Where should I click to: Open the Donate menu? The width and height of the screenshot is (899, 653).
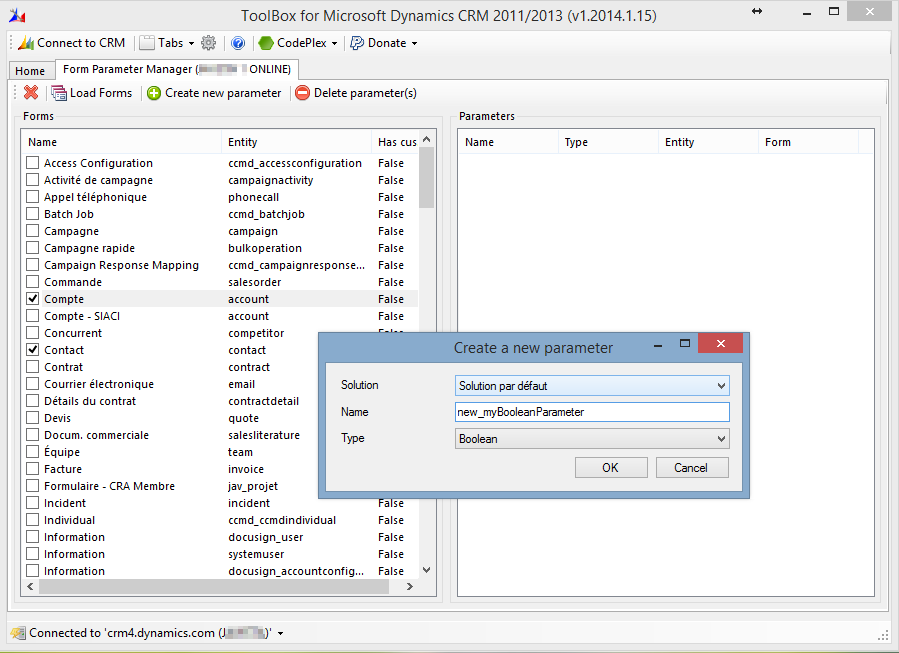tap(386, 43)
